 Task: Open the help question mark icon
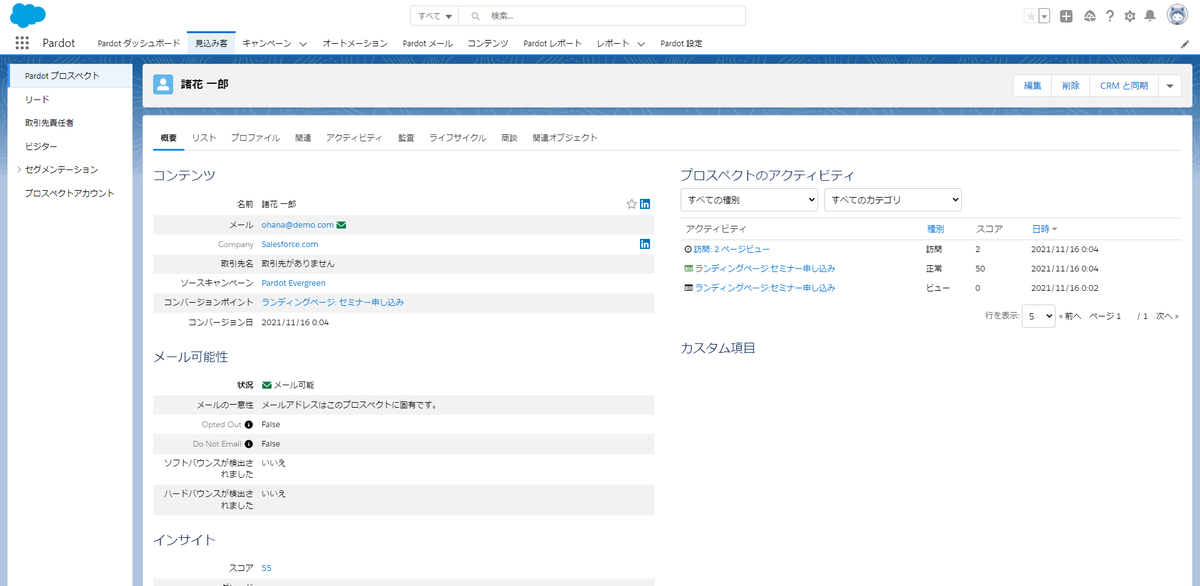(1110, 16)
